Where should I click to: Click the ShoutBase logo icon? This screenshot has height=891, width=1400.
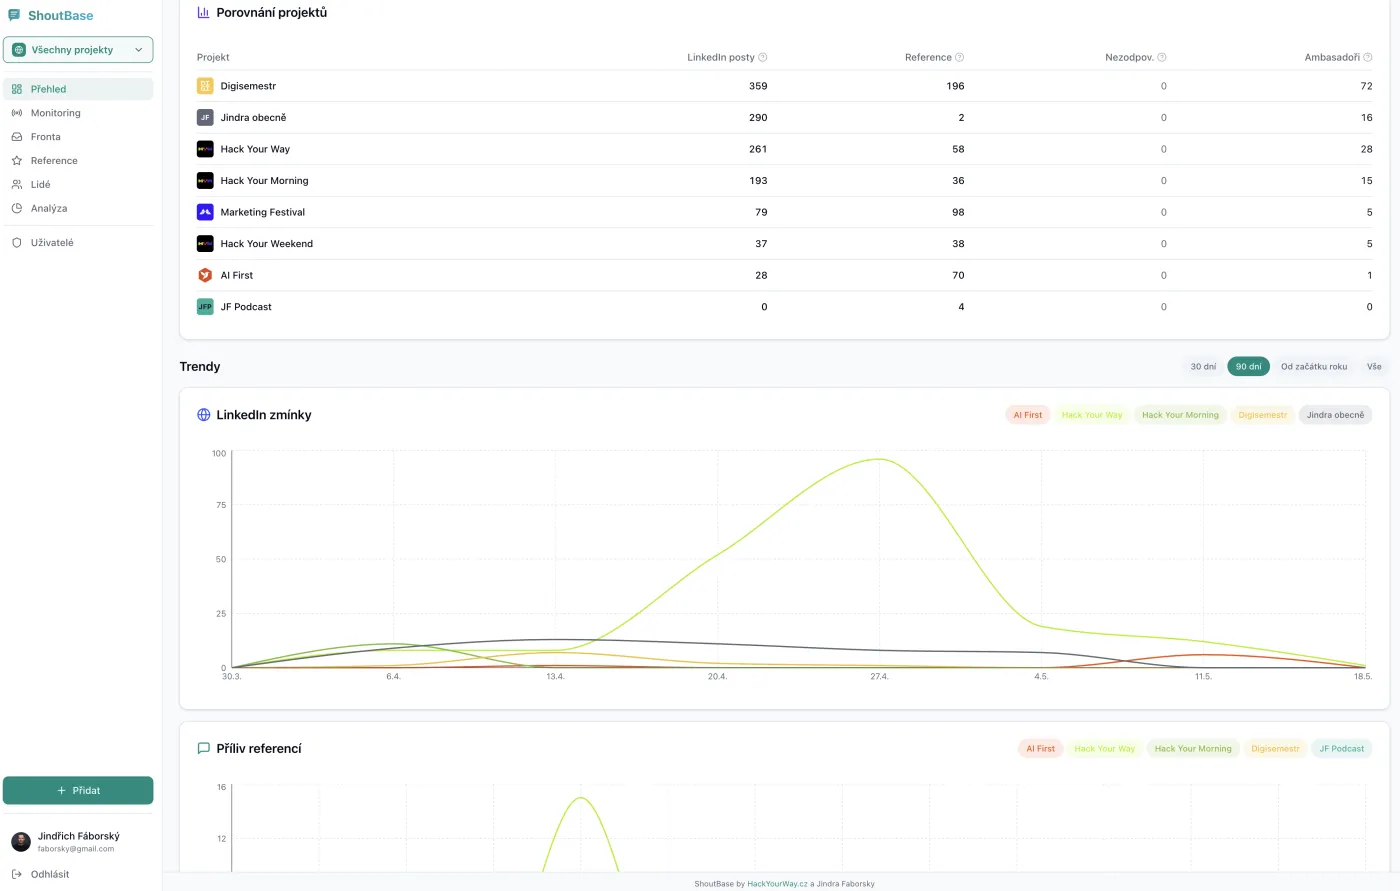14,15
